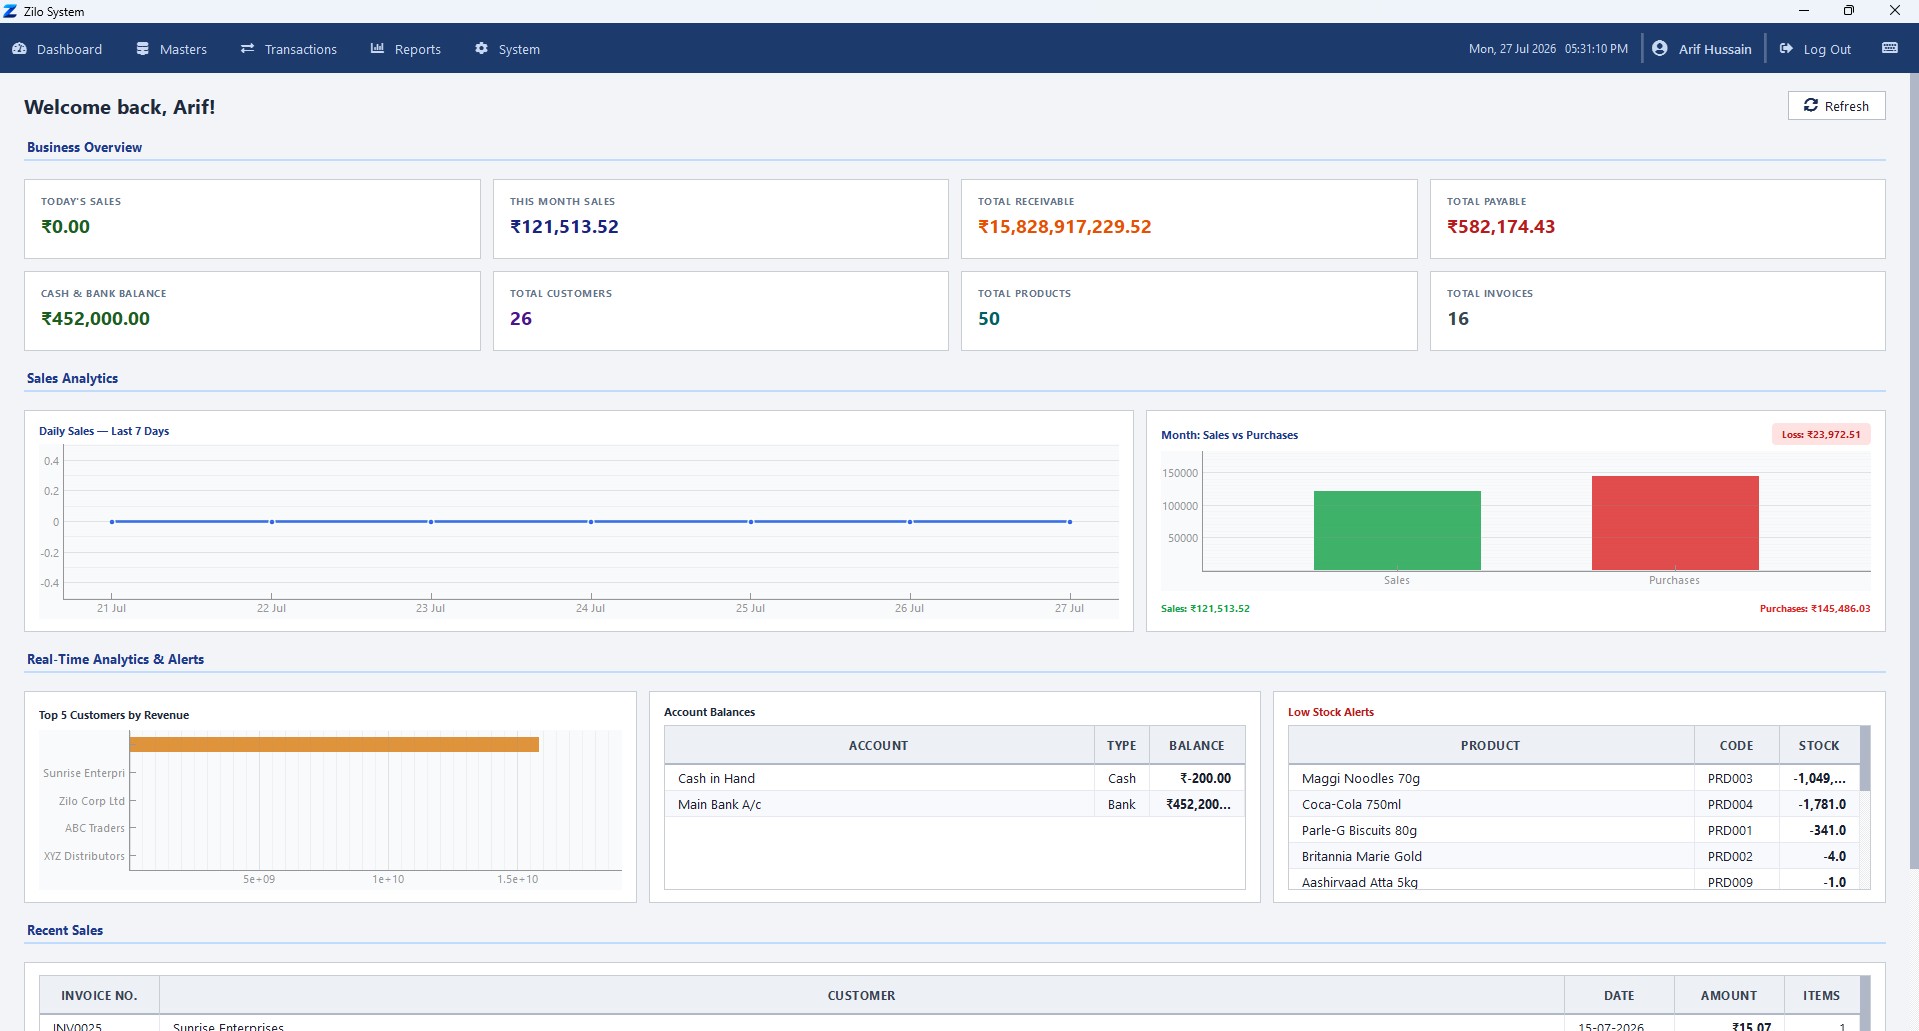Click the "₹15,828,917,229.52" Total Receivable value
Image resolution: width=1919 pixels, height=1031 pixels.
click(x=1065, y=227)
